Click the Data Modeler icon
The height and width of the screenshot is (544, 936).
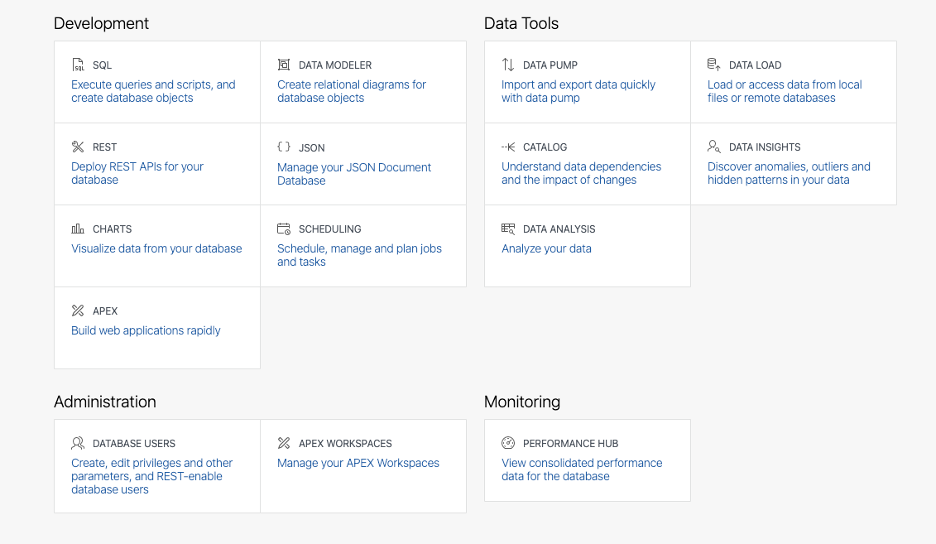pos(284,65)
